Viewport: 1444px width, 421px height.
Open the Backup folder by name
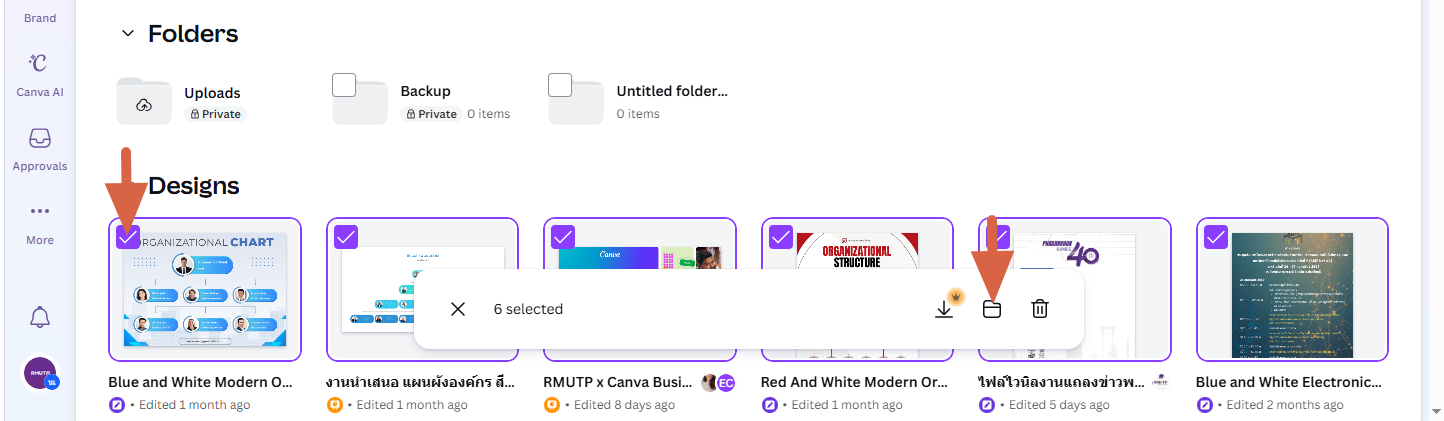[425, 91]
